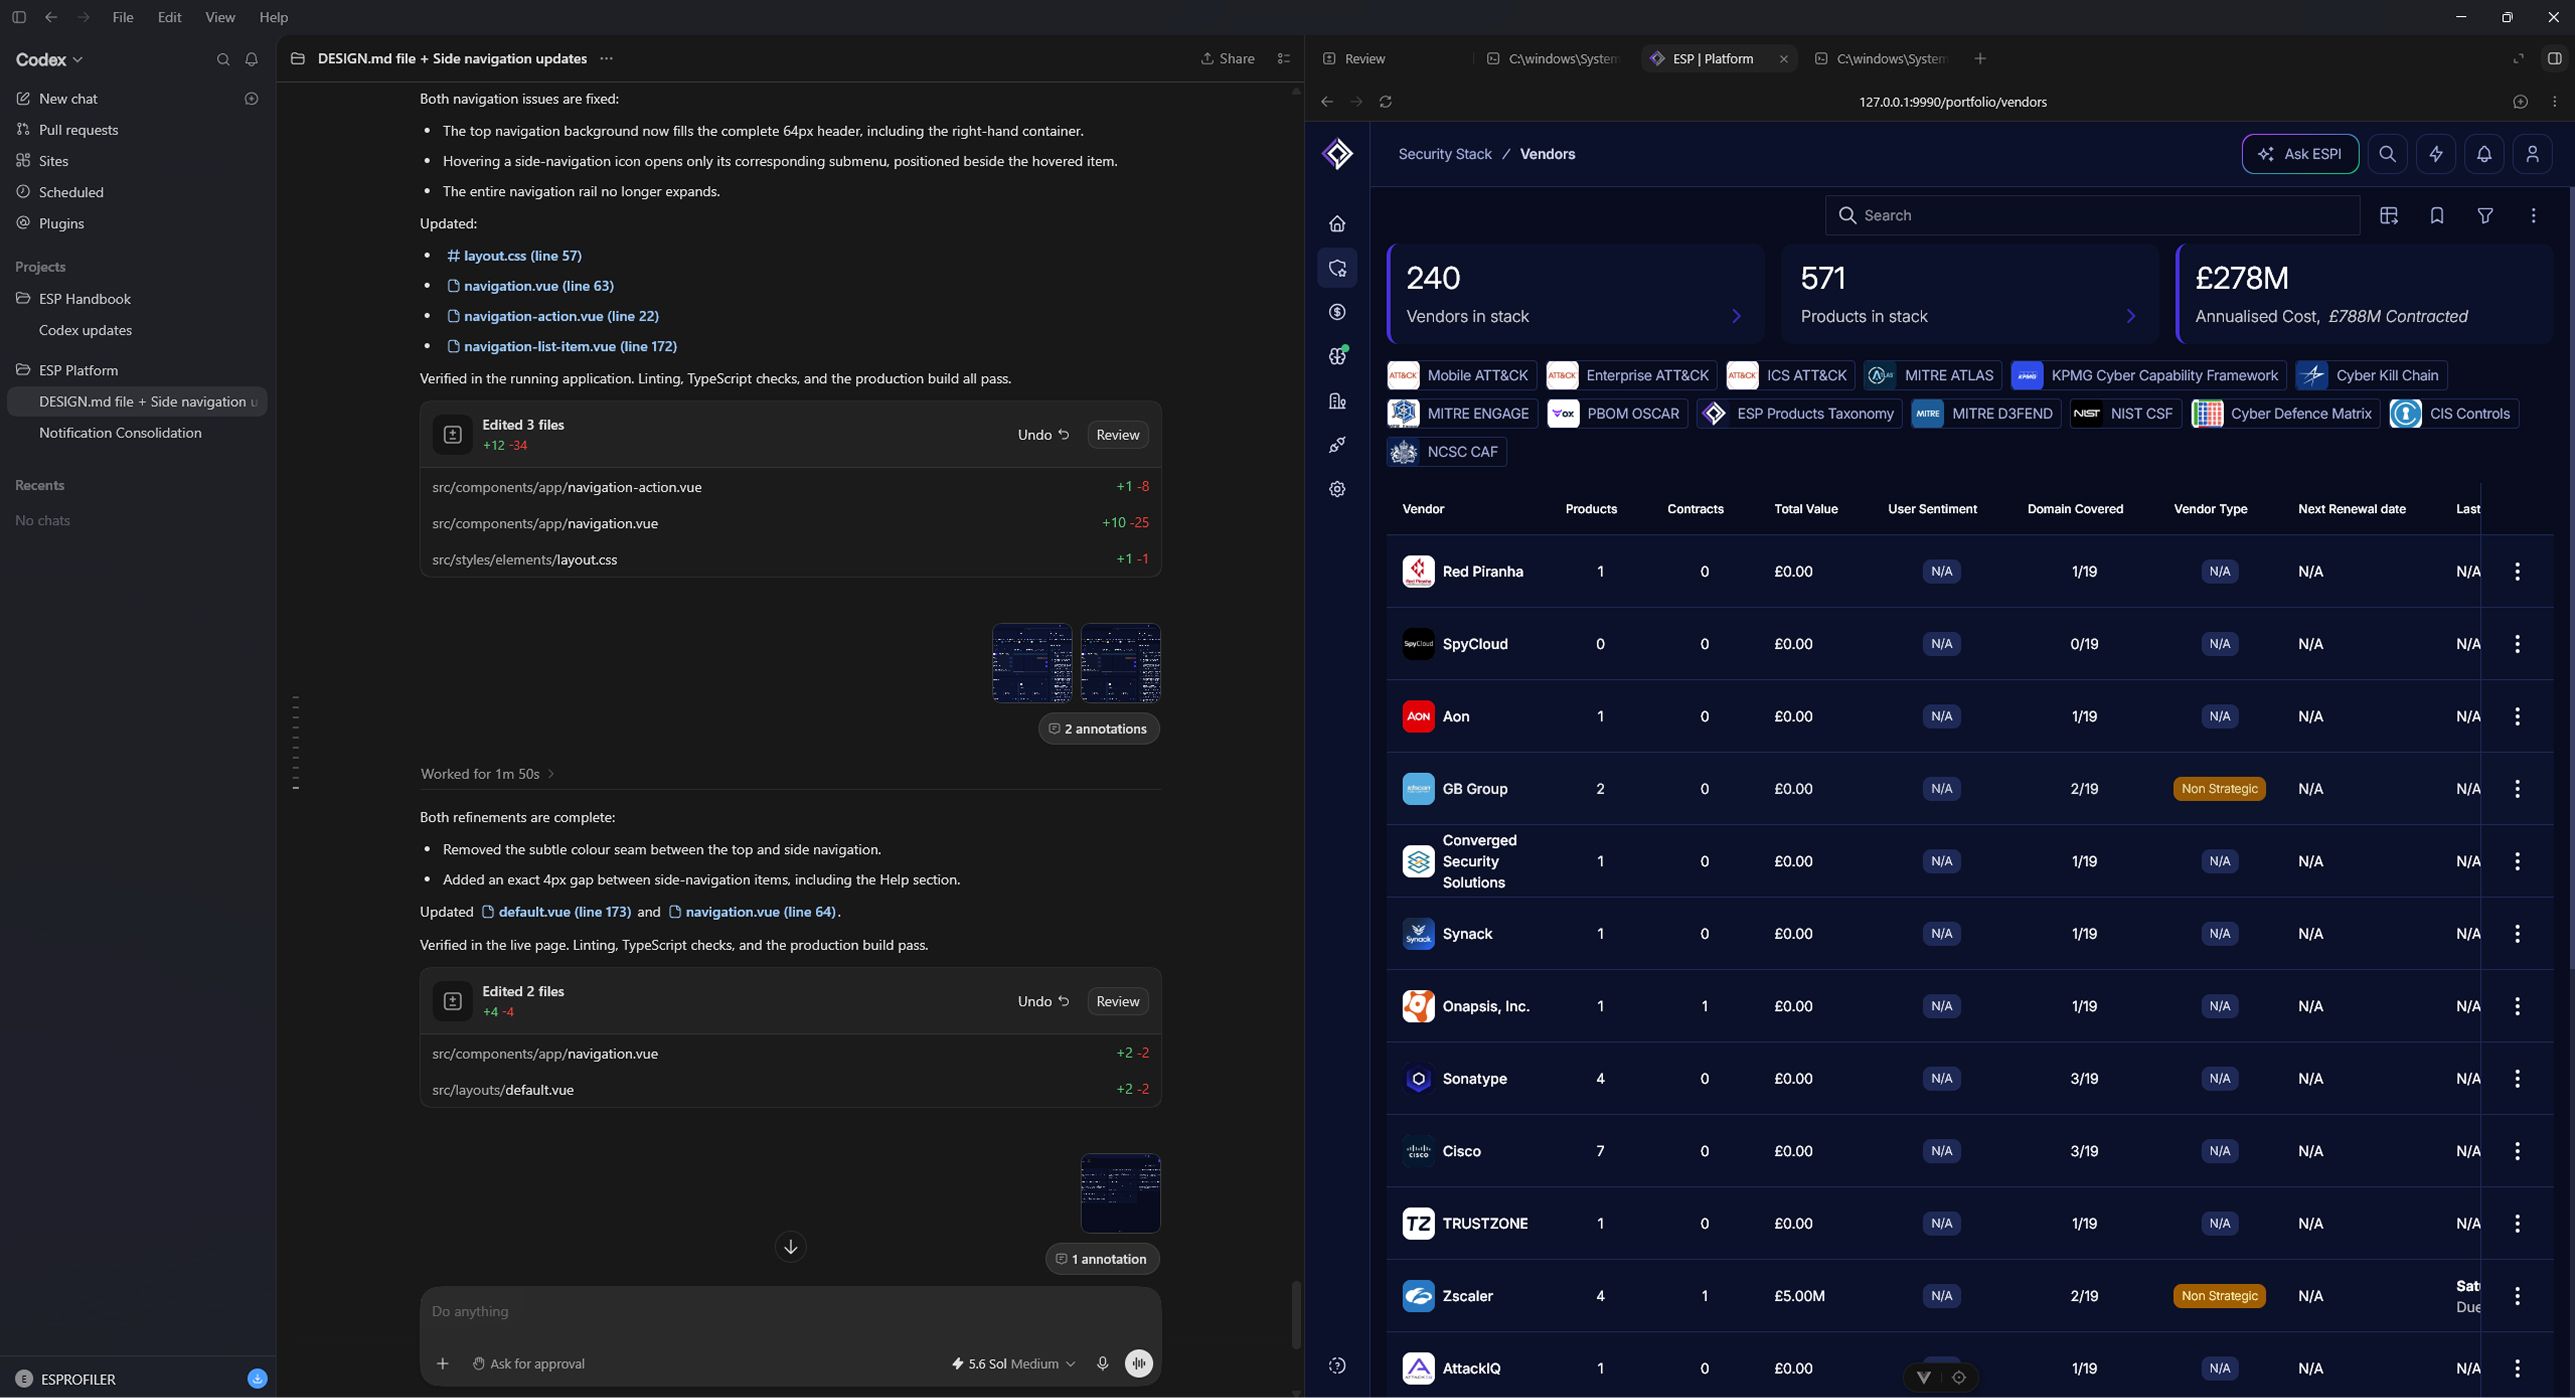
Task: Open search in Codex sidebar
Action: pyautogui.click(x=223, y=60)
